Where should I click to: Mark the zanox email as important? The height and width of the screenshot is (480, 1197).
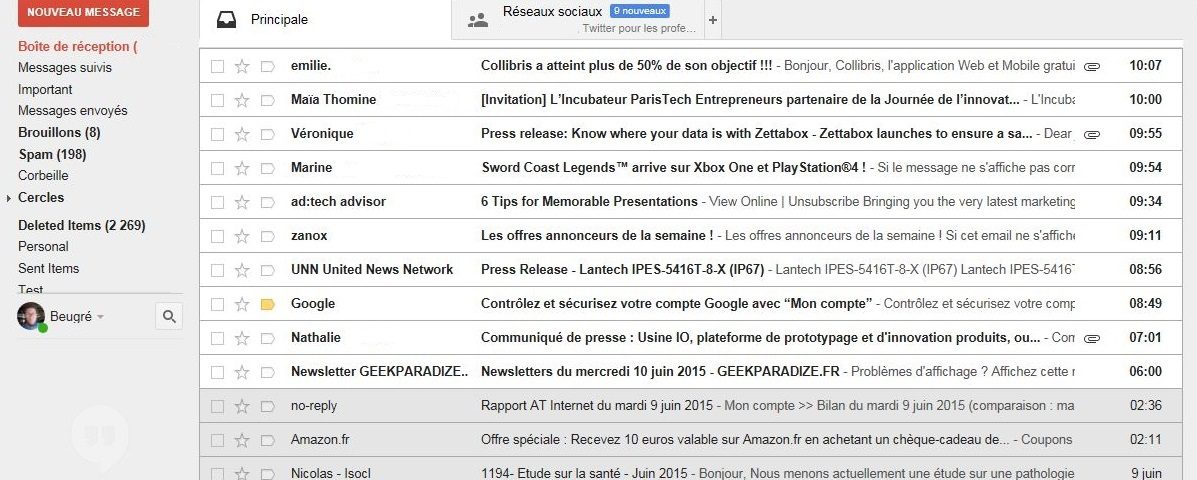[267, 237]
